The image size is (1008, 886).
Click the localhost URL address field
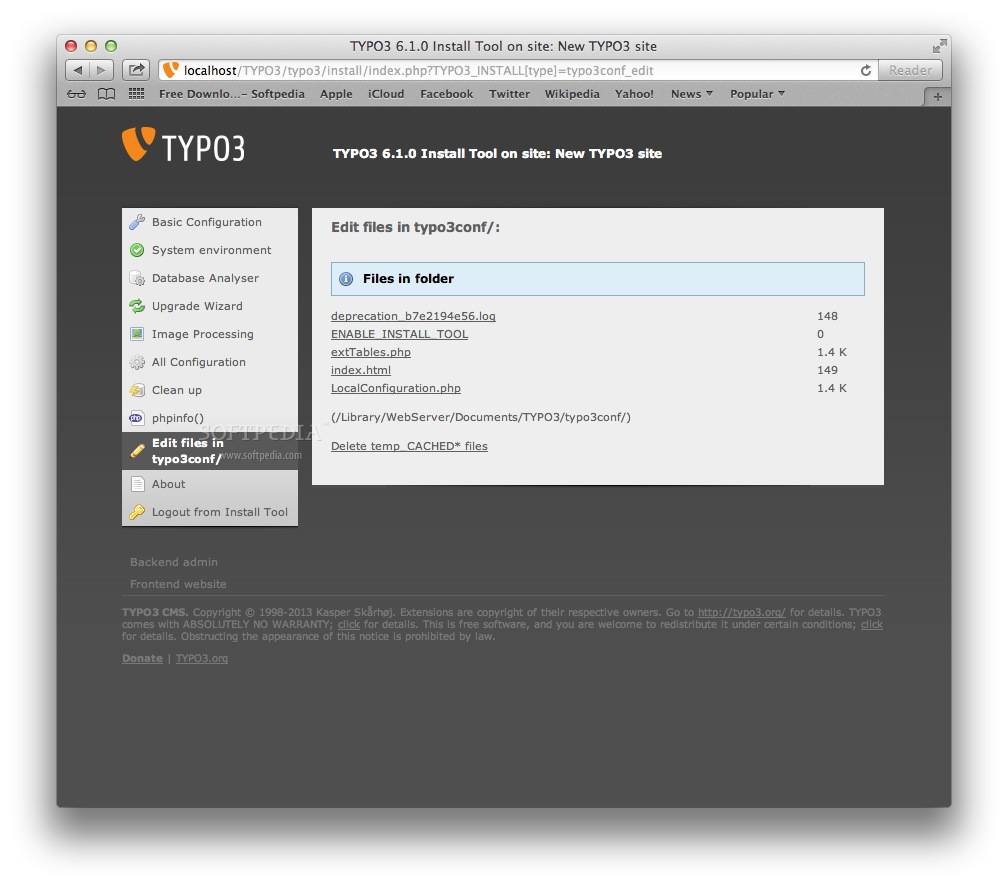tap(518, 70)
